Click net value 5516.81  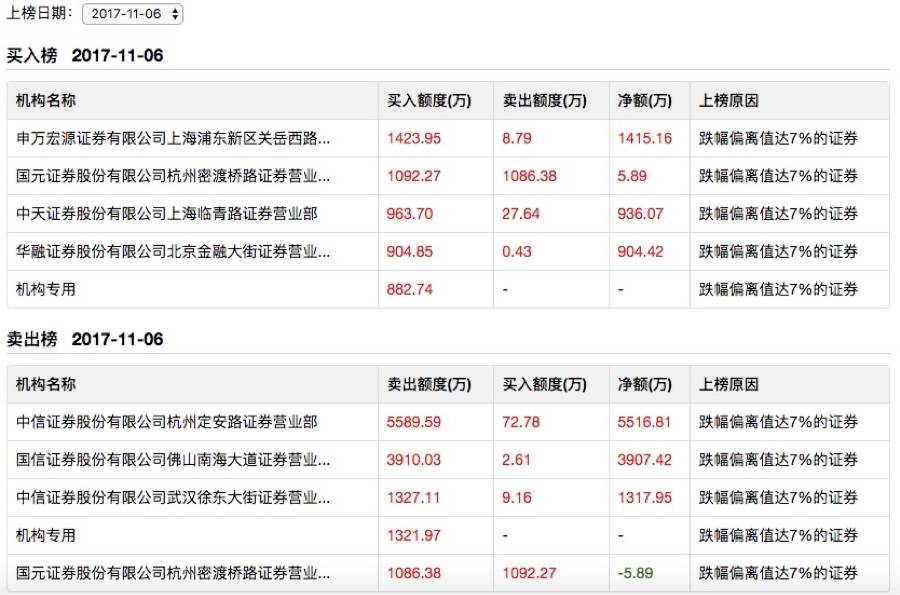pos(644,422)
